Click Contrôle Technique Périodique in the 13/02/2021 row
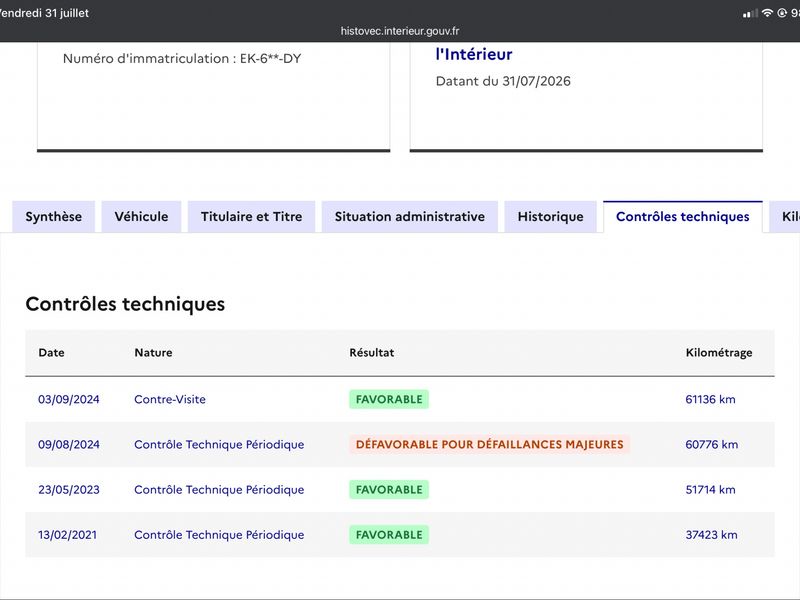 point(219,535)
